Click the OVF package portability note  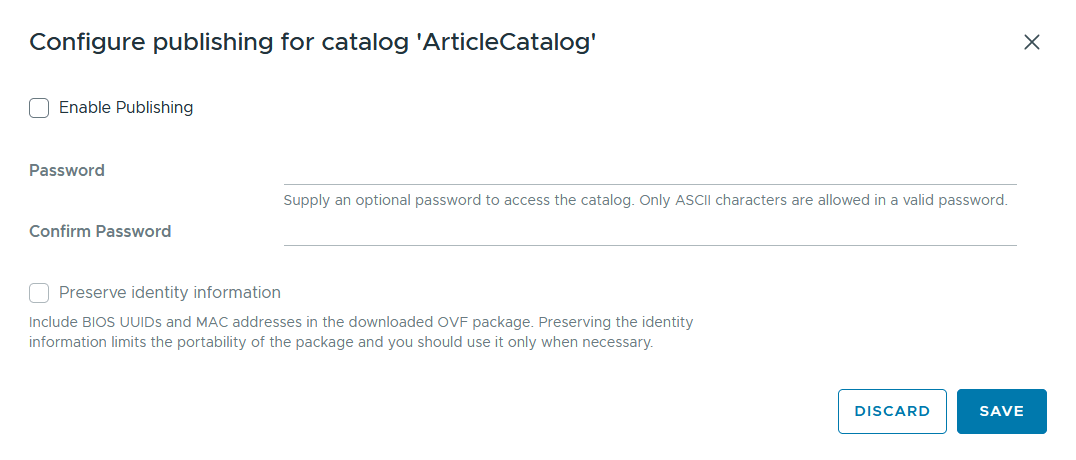pos(361,332)
